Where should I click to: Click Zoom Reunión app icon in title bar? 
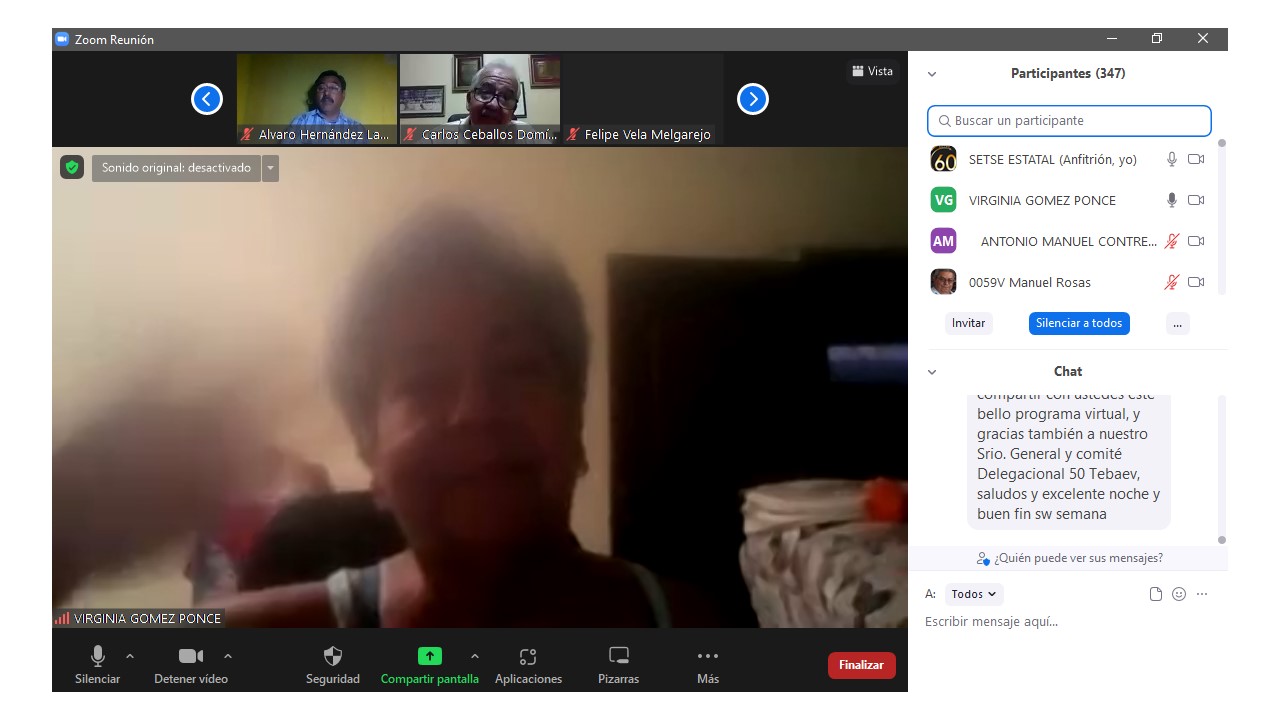(62, 39)
